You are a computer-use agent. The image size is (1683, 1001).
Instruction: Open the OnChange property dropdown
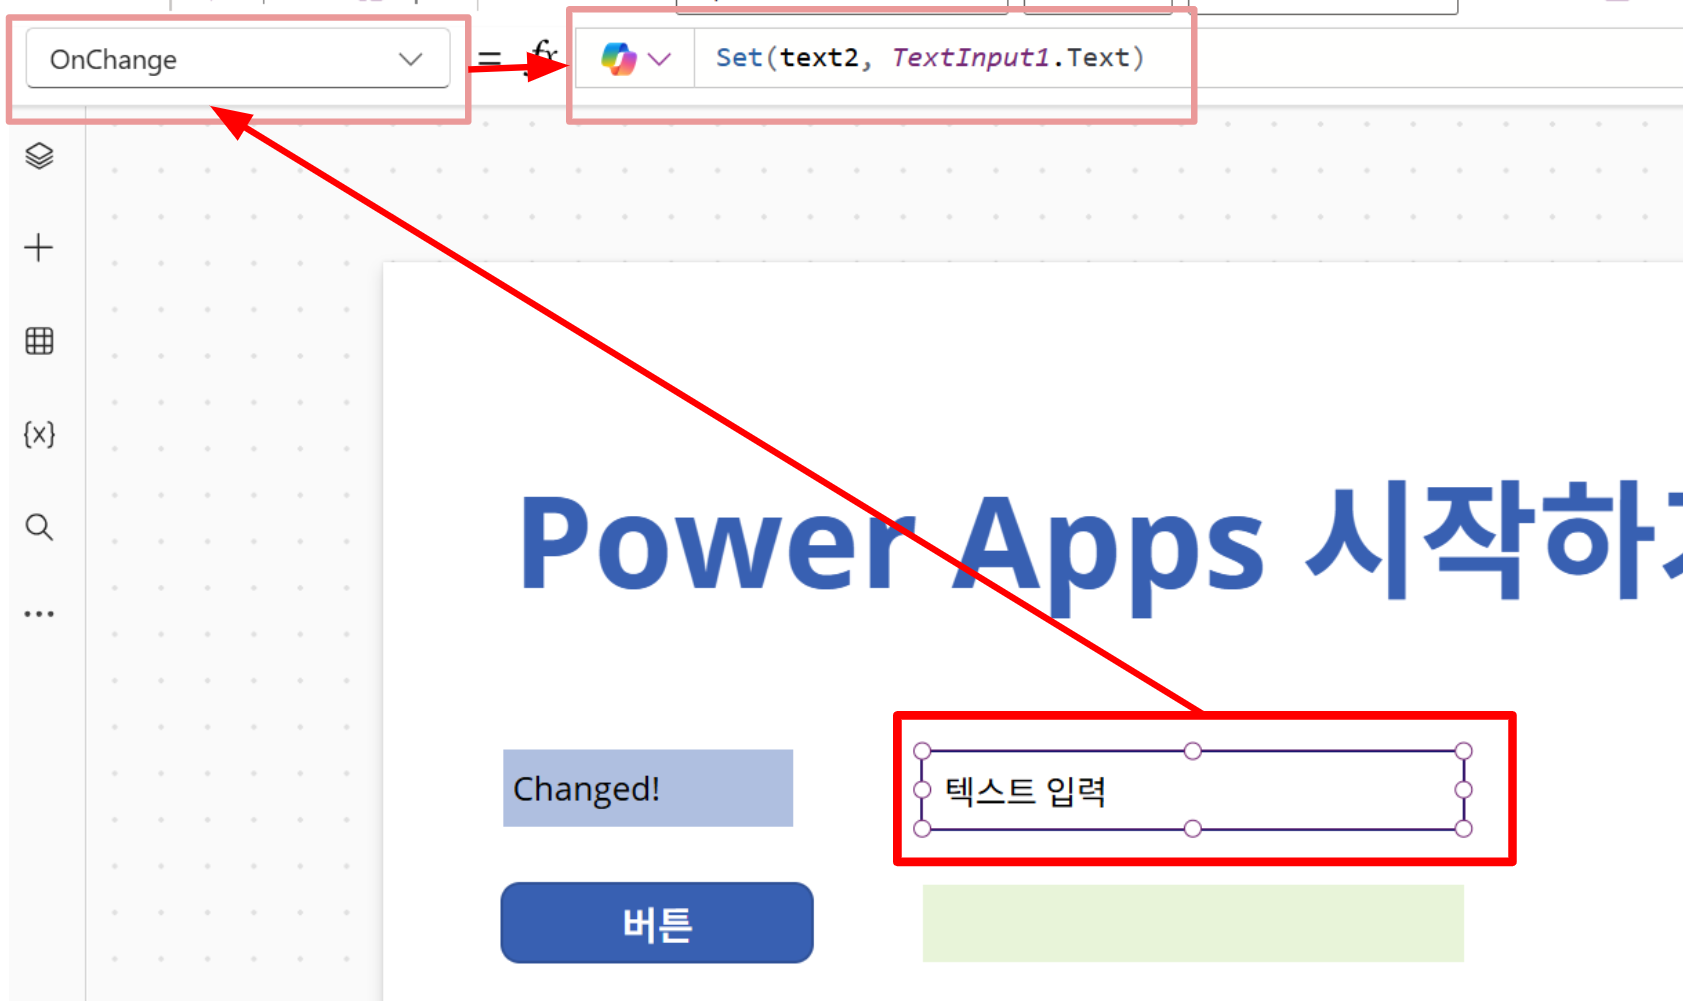pos(238,60)
